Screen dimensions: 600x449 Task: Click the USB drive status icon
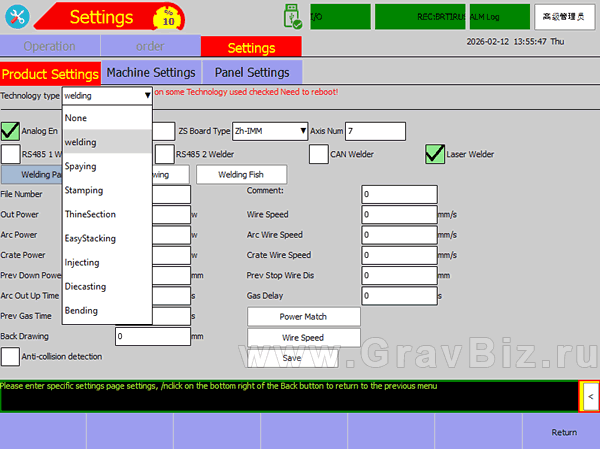[x=292, y=16]
